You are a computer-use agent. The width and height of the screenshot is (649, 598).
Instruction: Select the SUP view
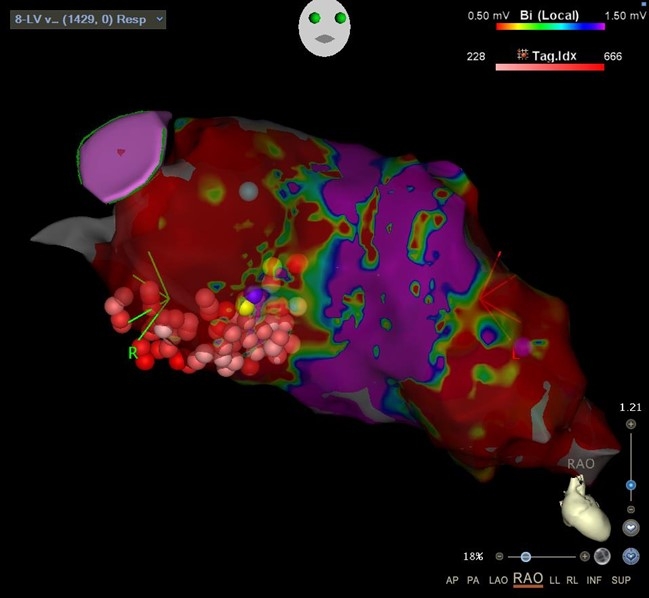[x=621, y=580]
